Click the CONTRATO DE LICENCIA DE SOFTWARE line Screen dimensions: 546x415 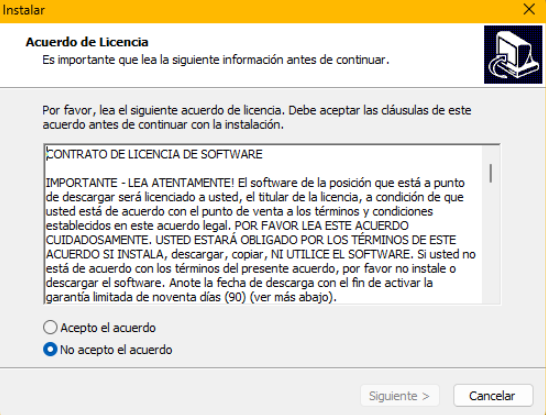point(154,154)
